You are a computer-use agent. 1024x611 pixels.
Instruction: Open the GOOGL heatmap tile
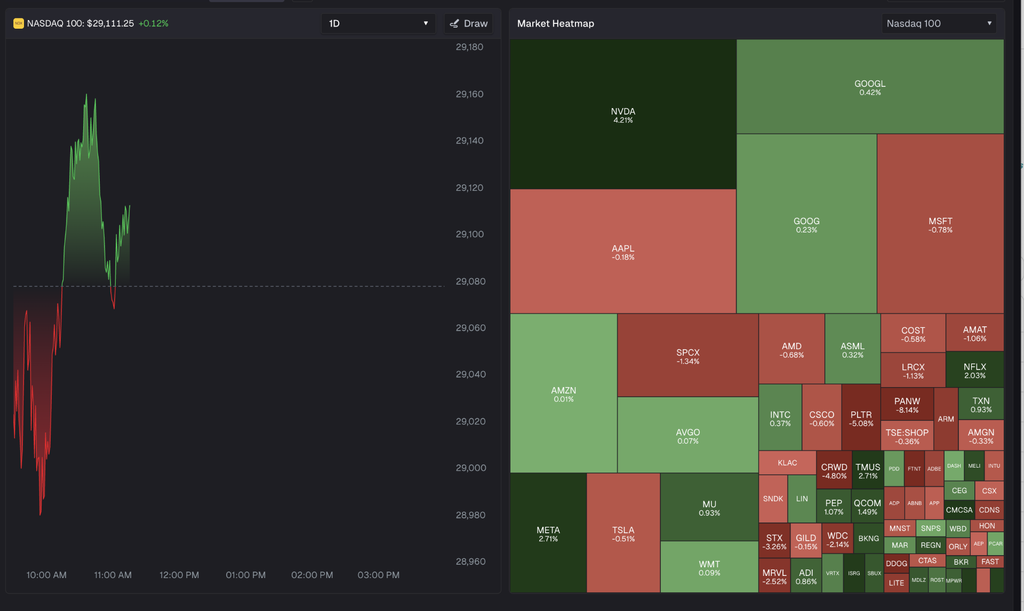[x=870, y=87]
